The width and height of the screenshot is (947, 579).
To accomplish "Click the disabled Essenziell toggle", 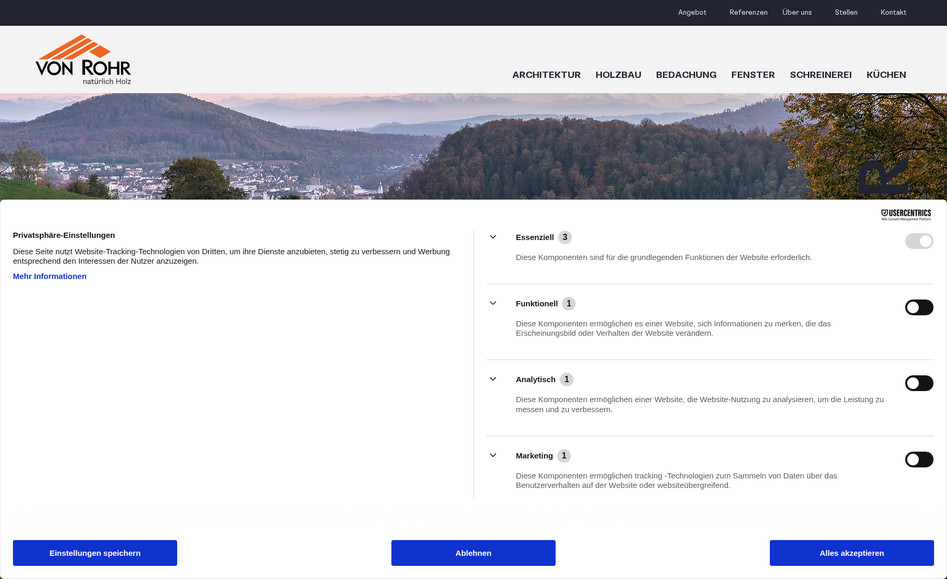I will click(x=918, y=240).
